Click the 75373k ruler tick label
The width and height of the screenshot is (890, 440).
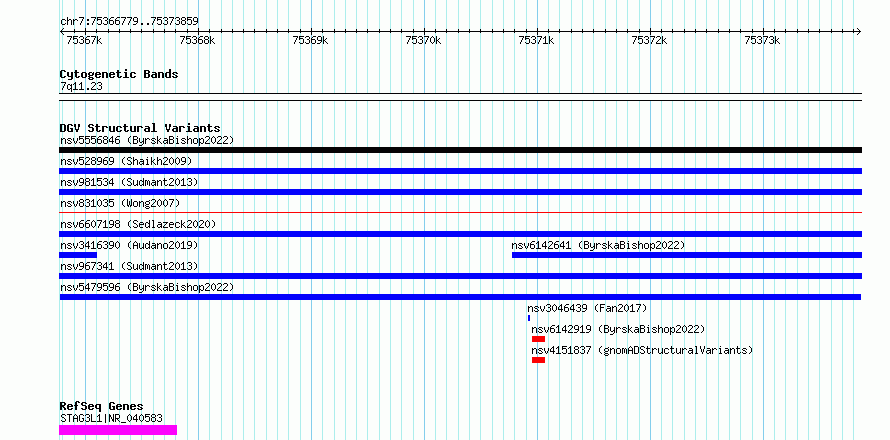click(x=762, y=40)
